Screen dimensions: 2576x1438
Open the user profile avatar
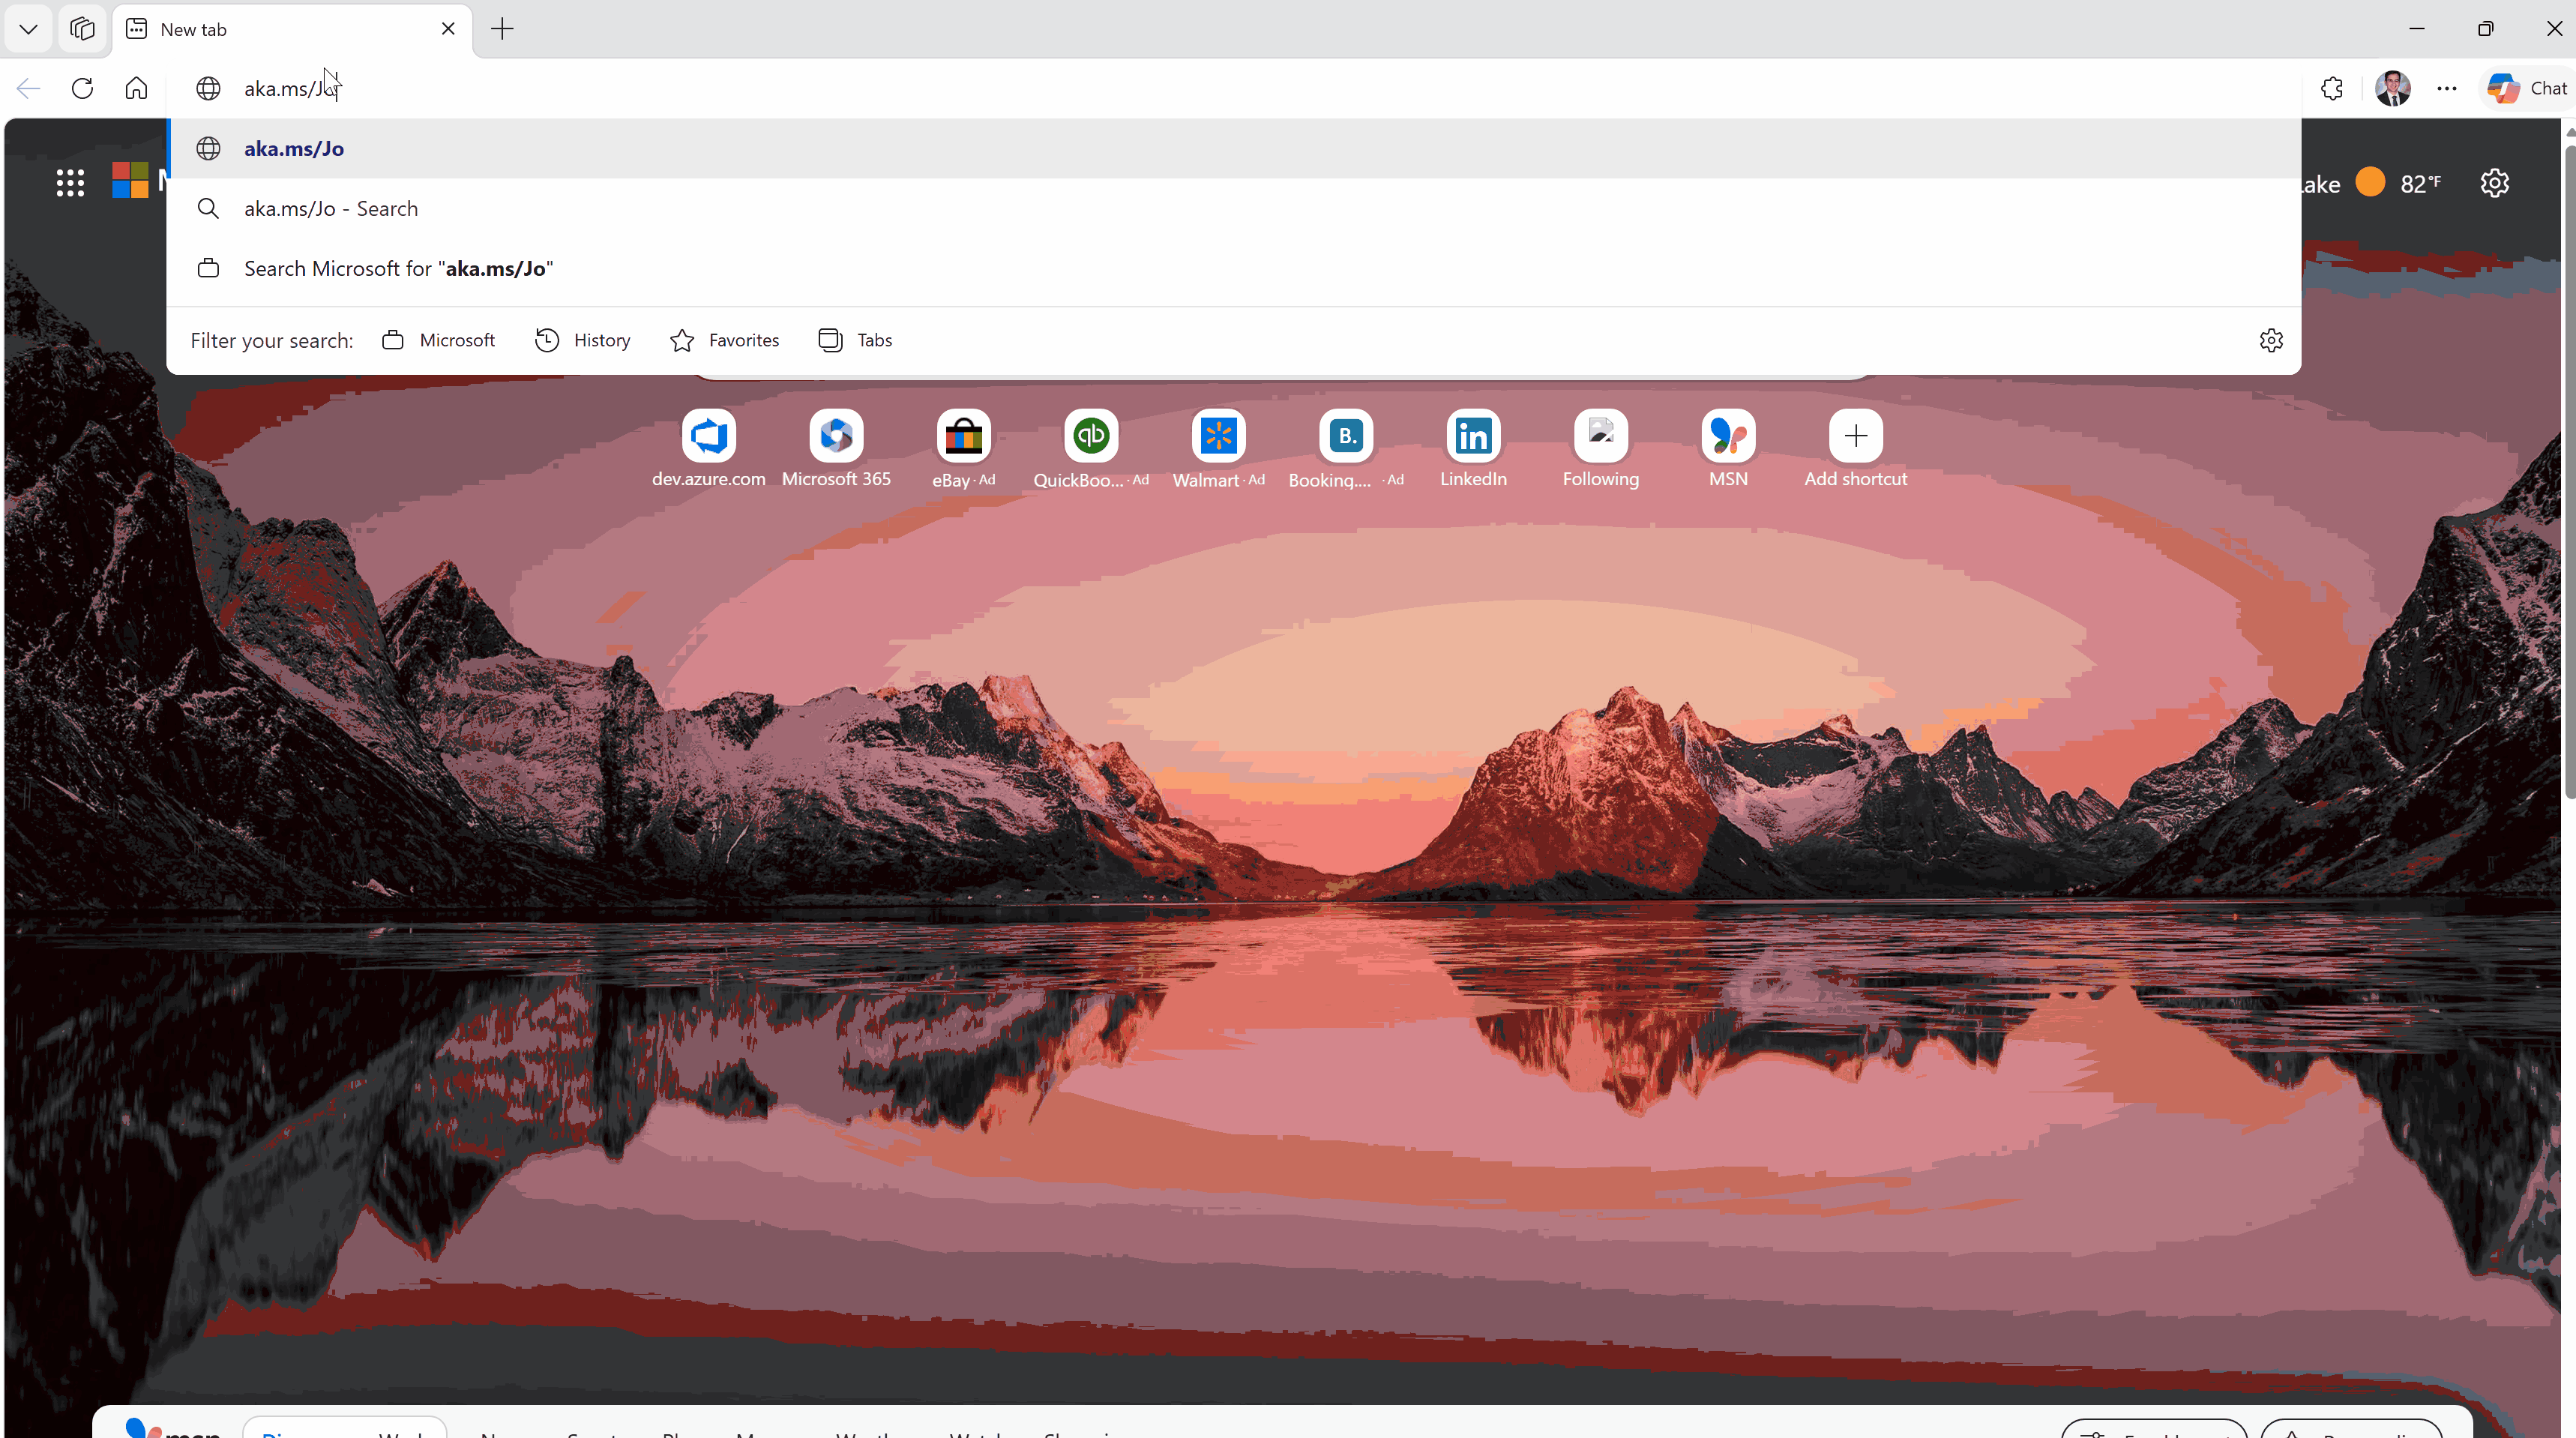2392,88
